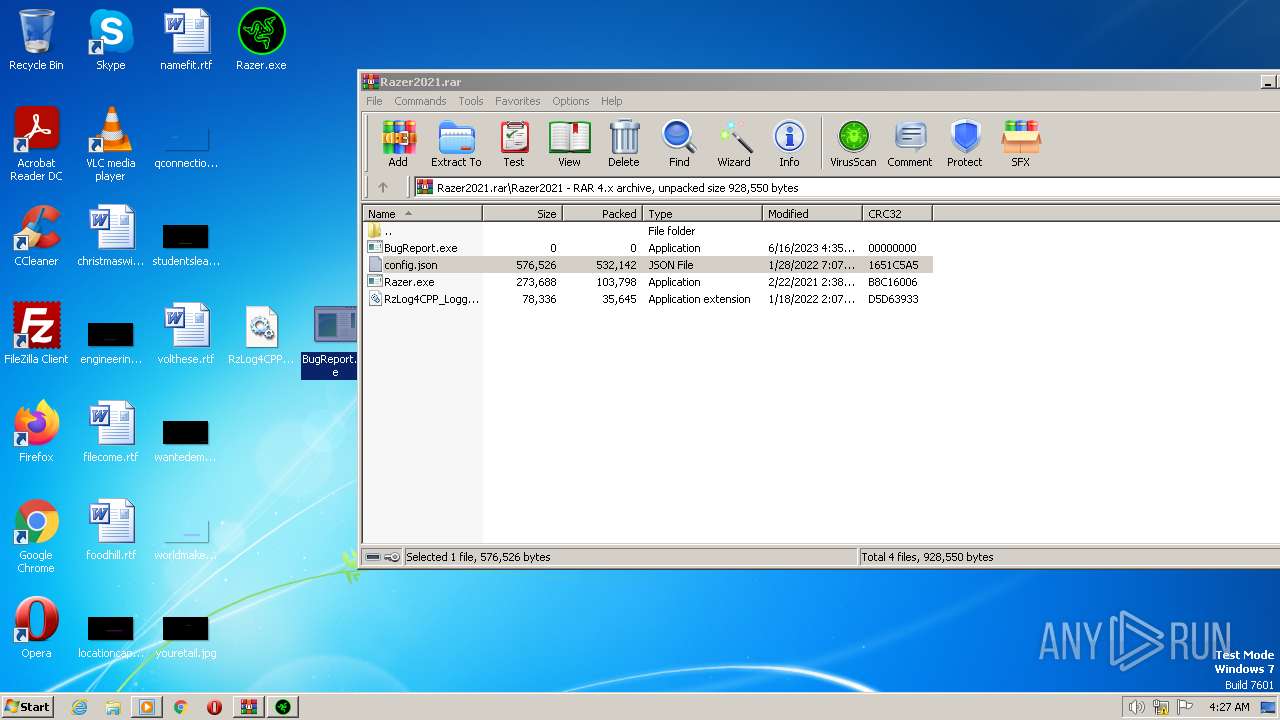
Task: Select the Acrobat Reader DC shortcut
Action: click(x=36, y=144)
